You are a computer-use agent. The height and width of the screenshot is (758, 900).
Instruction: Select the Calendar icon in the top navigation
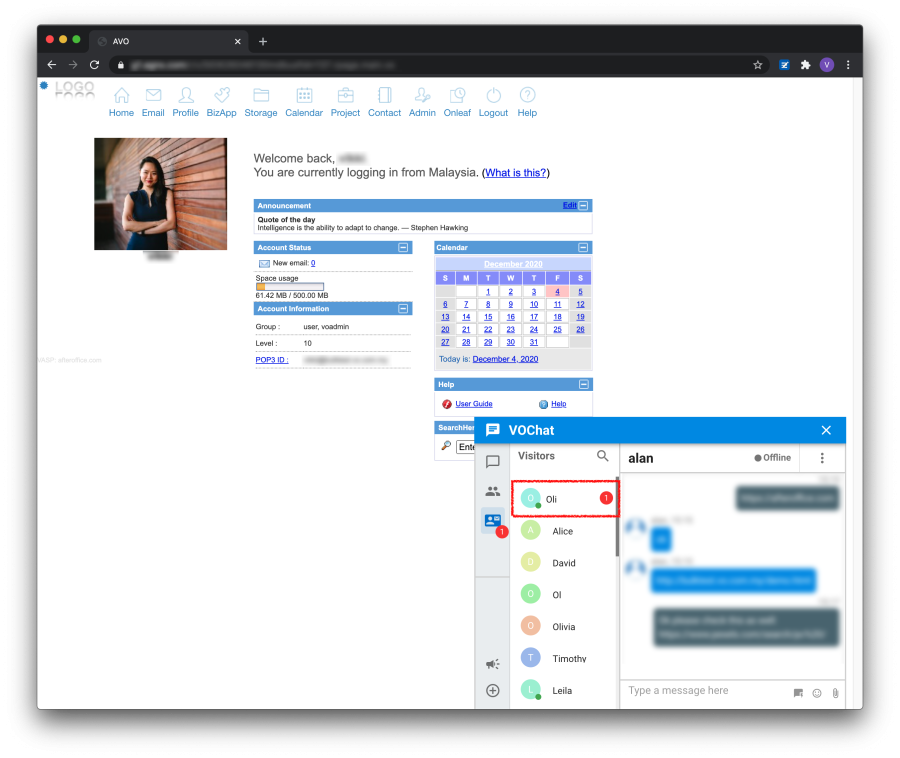click(x=304, y=100)
